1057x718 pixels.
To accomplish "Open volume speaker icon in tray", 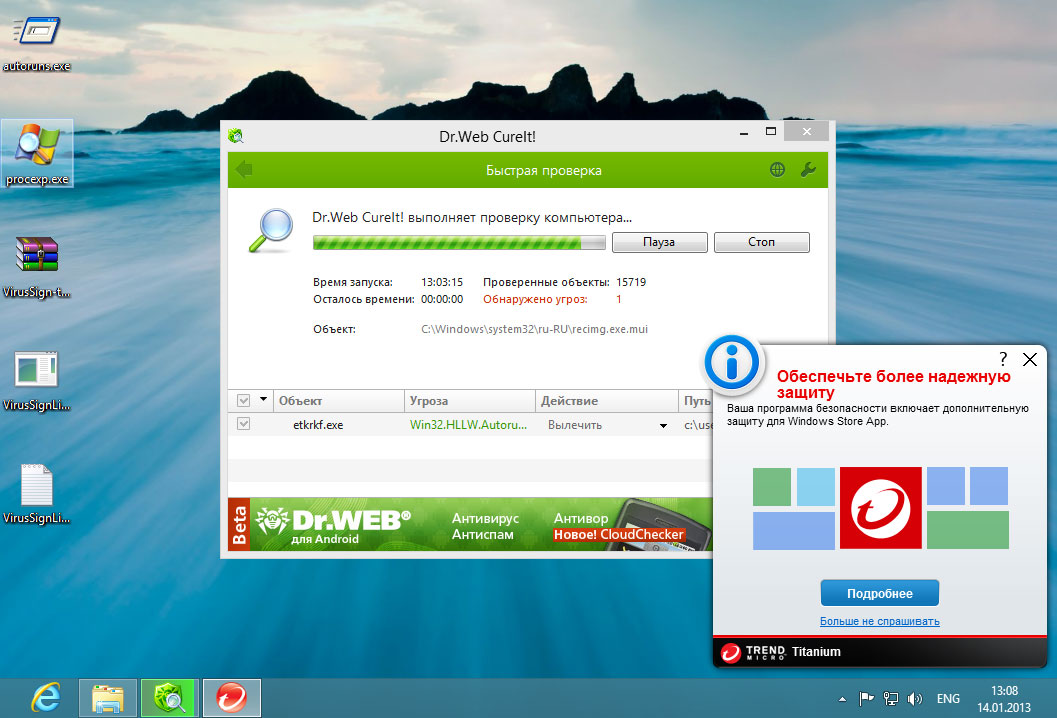I will pyautogui.click(x=915, y=699).
